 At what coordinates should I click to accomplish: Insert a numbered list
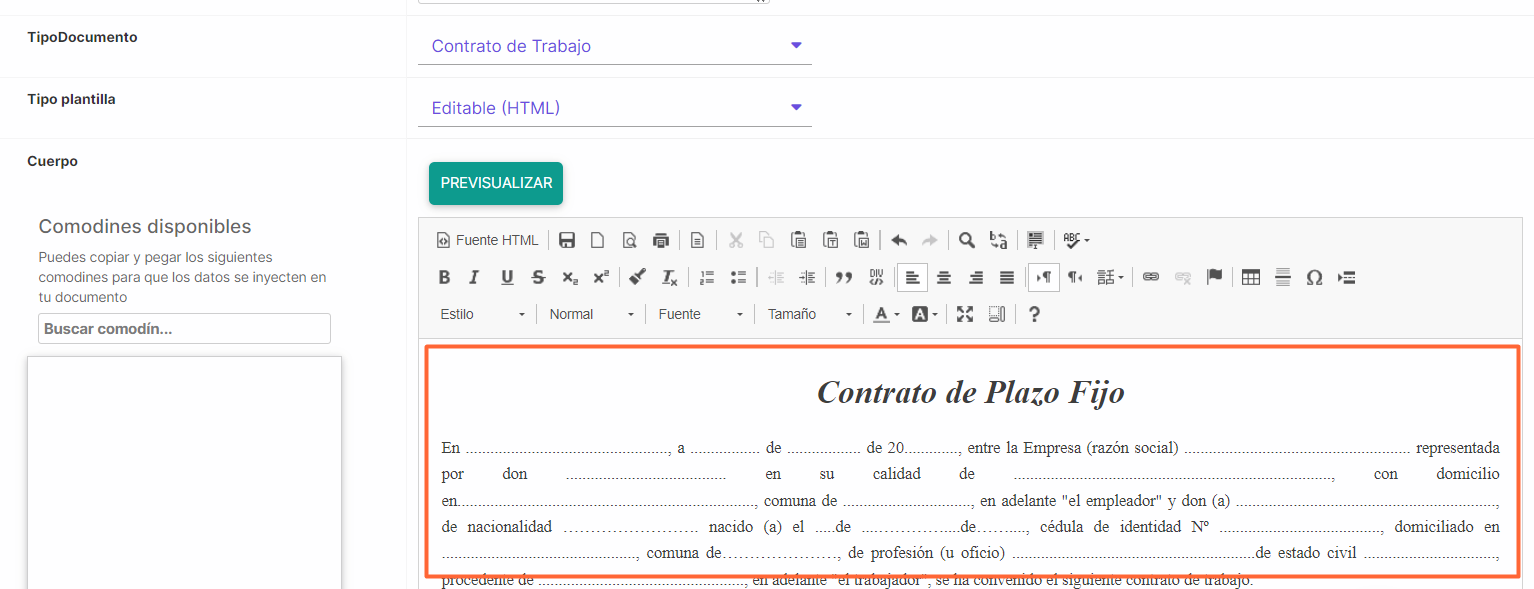tap(707, 277)
